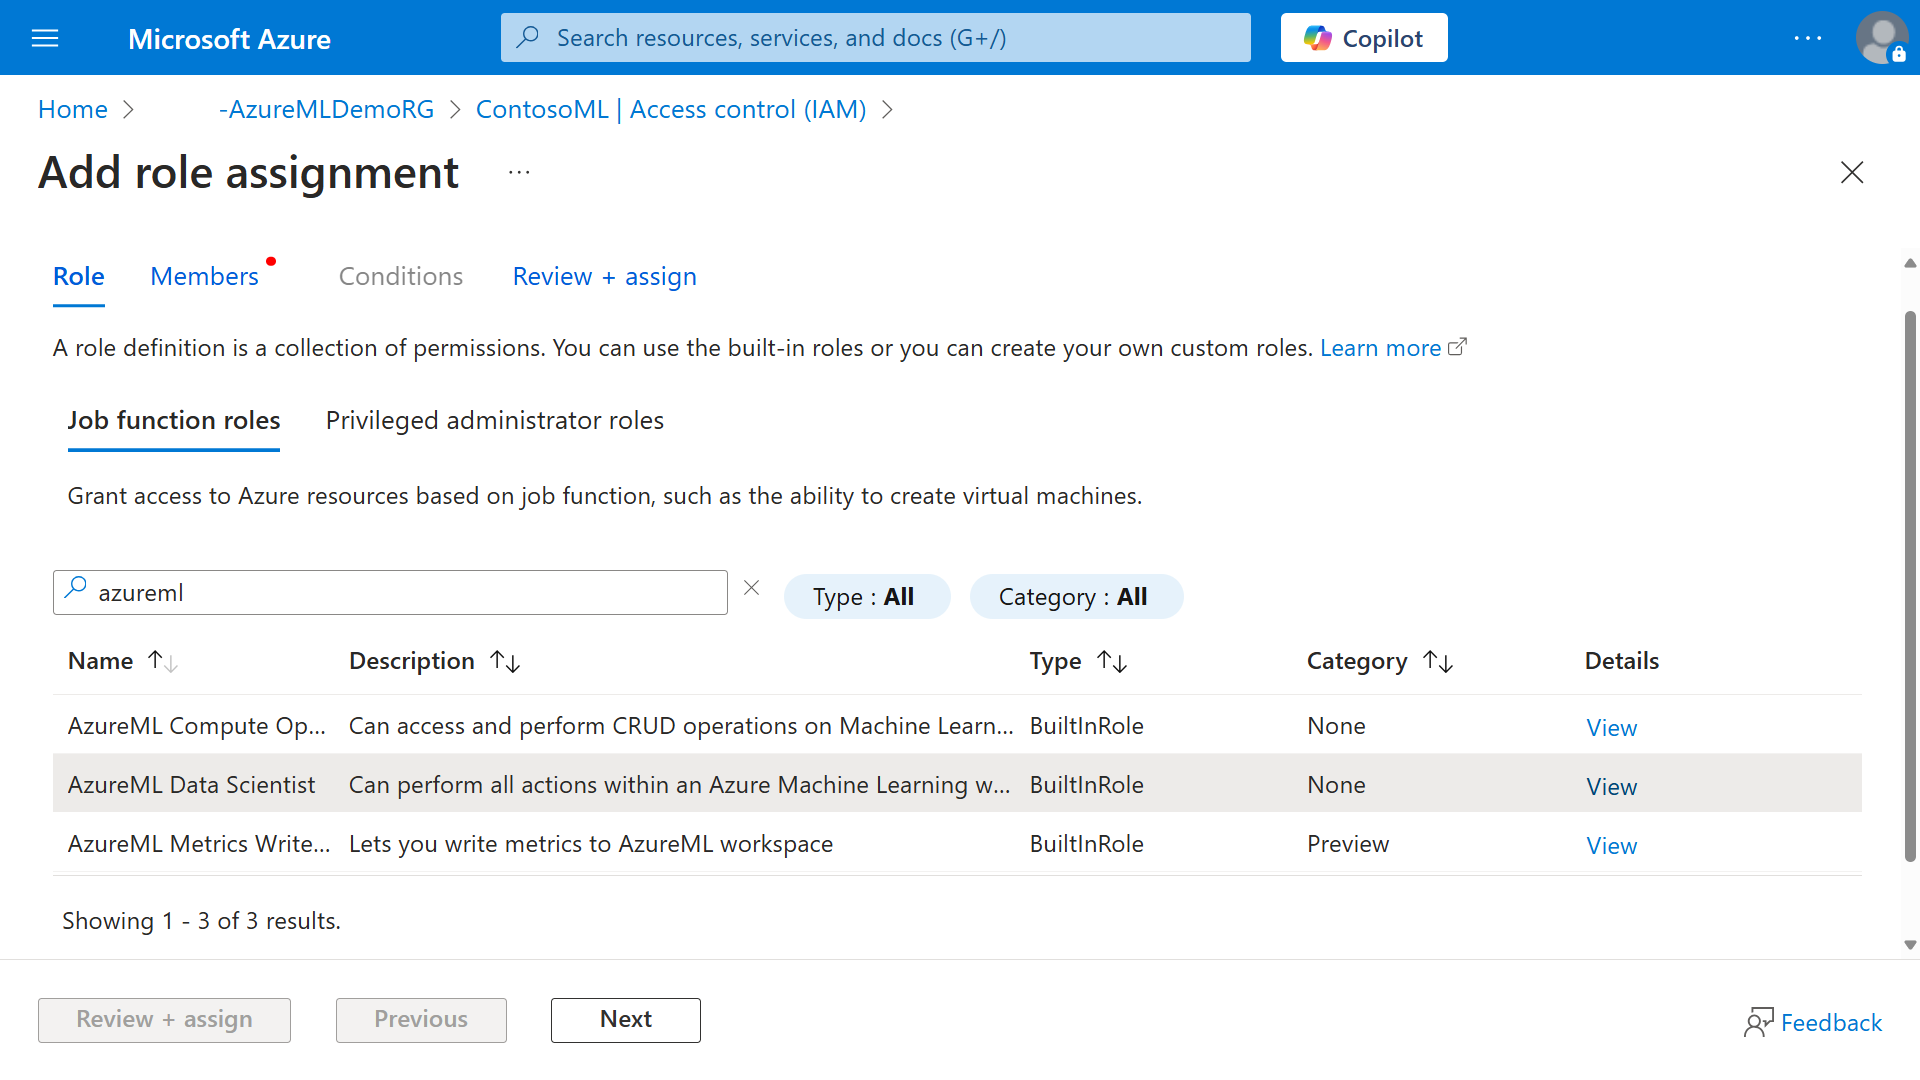View details of AzureML Data Scientist role
Screen dimensions: 1920x1080
click(x=1610, y=786)
